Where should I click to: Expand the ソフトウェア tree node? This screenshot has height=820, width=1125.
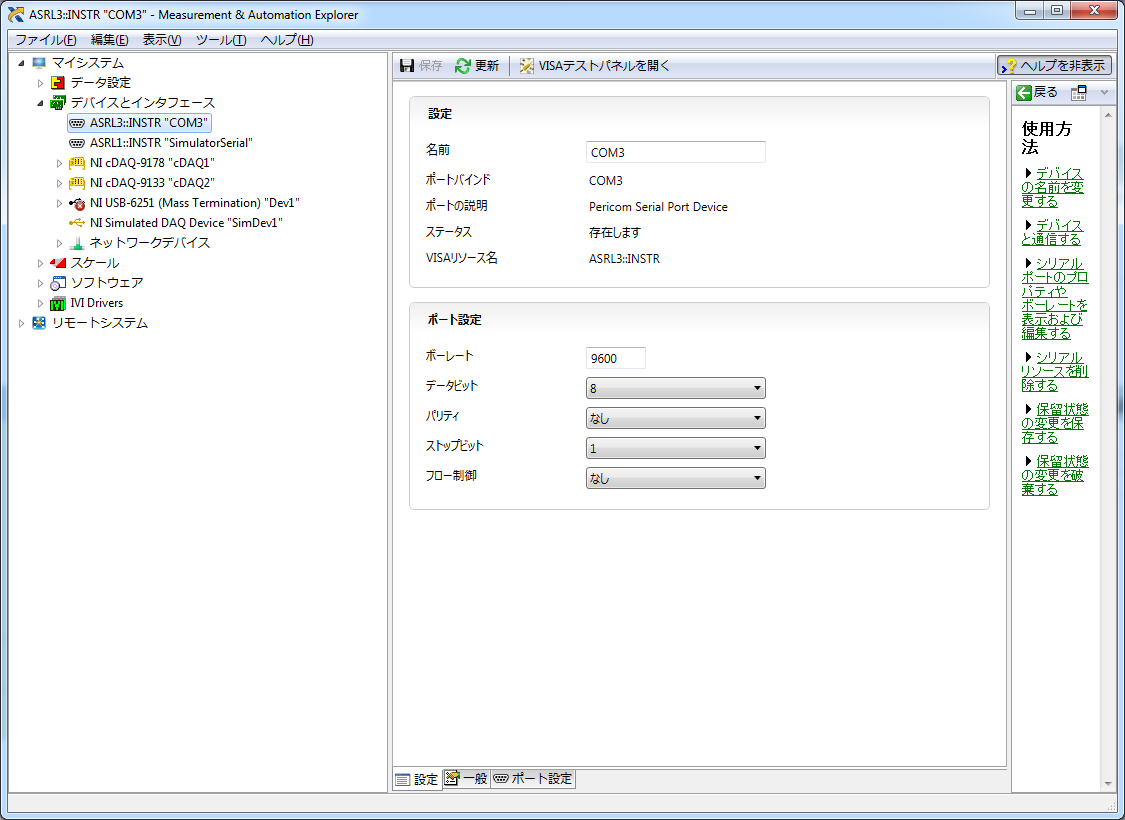point(40,283)
